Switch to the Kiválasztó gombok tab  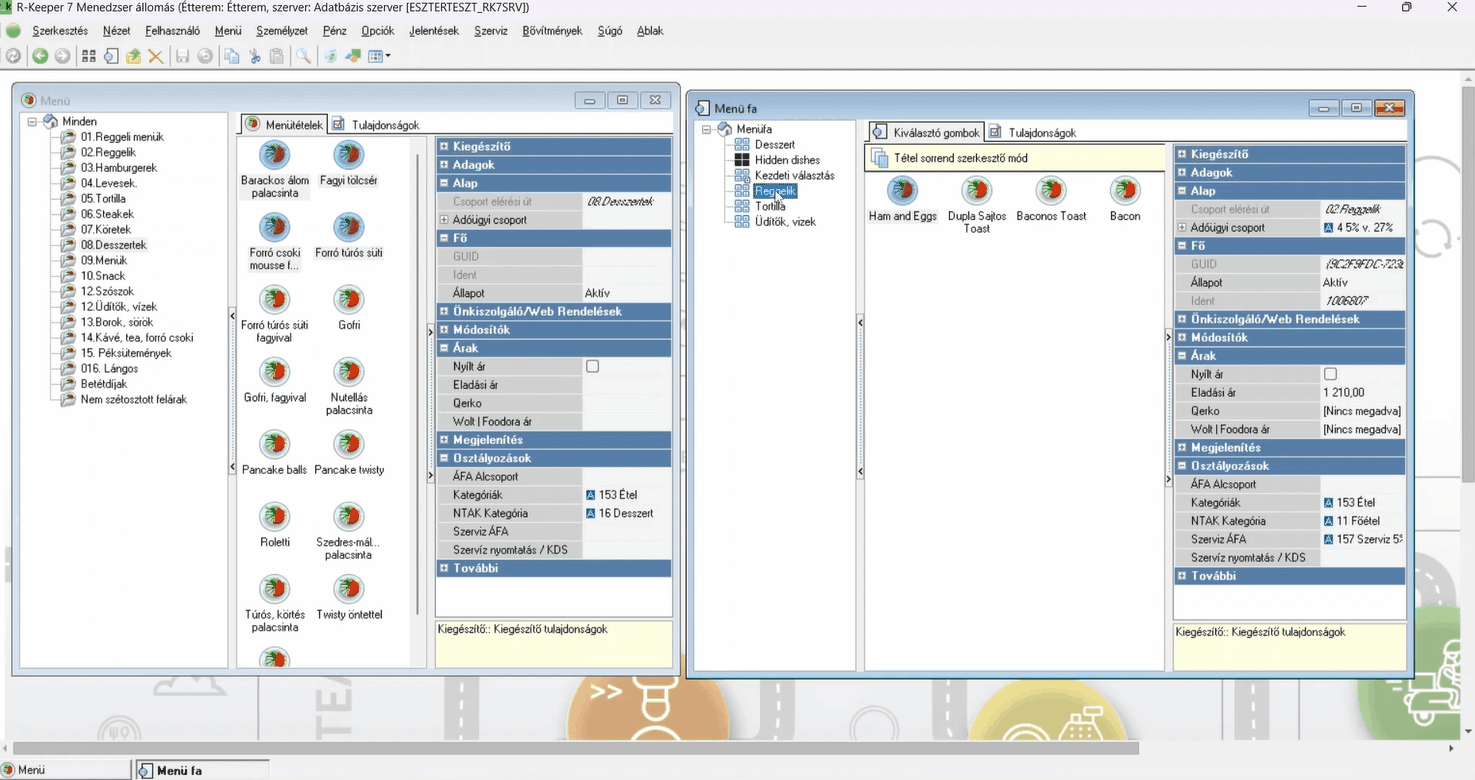(926, 132)
